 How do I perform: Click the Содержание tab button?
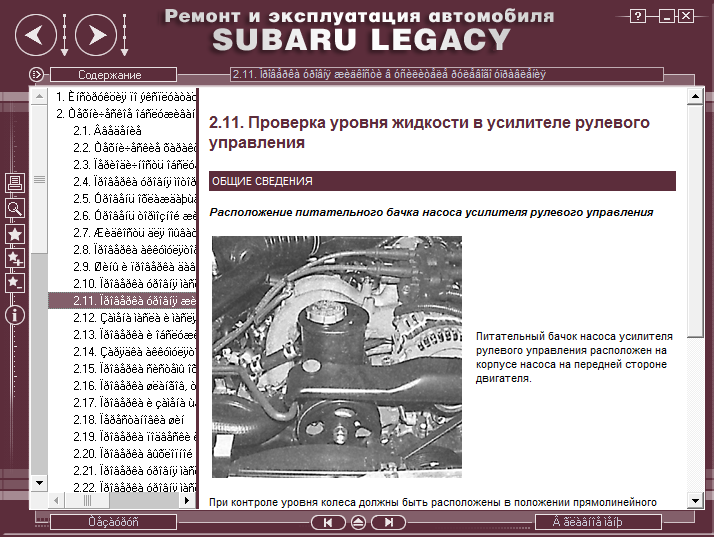pyautogui.click(x=113, y=75)
